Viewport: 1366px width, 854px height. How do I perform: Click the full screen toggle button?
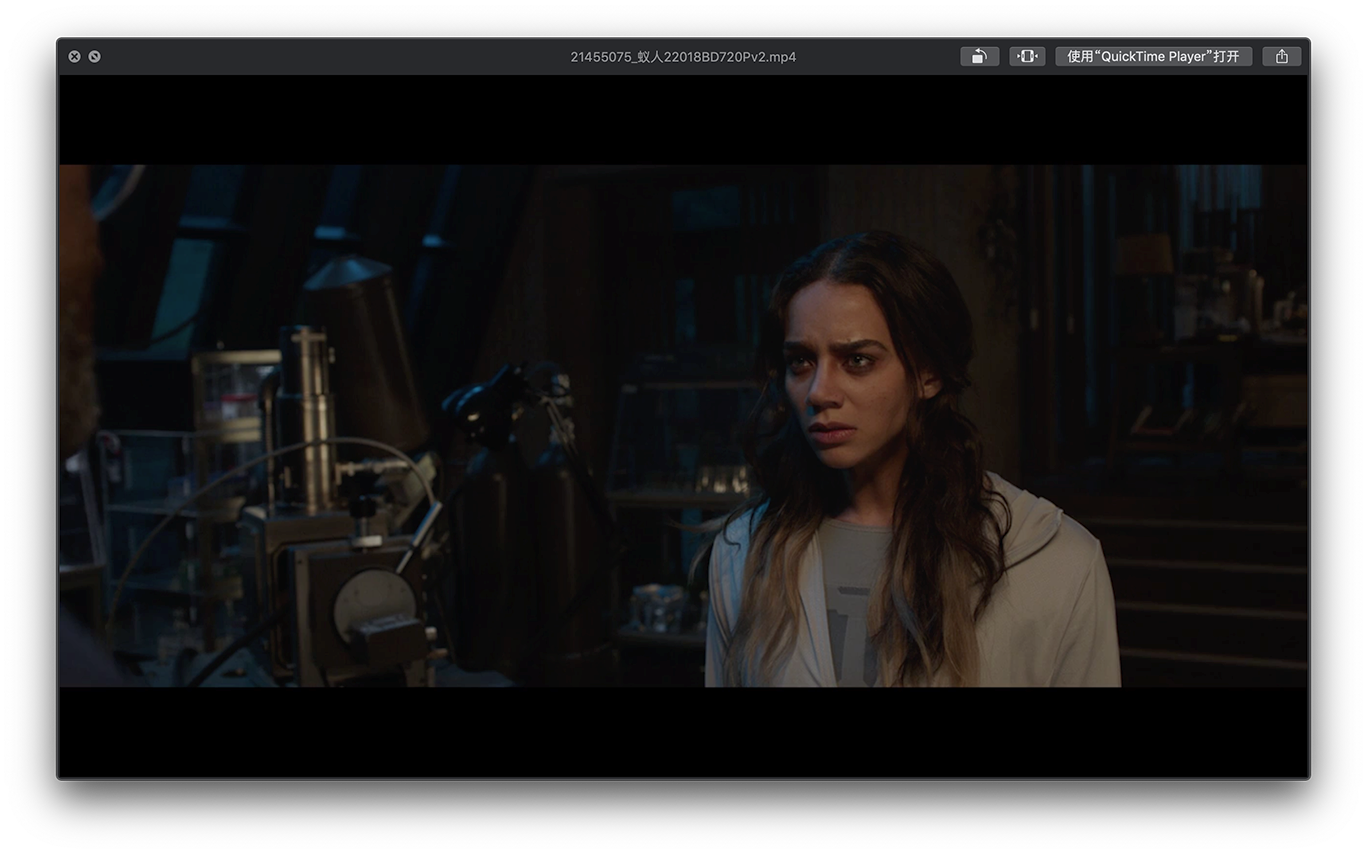pyautogui.click(x=94, y=57)
